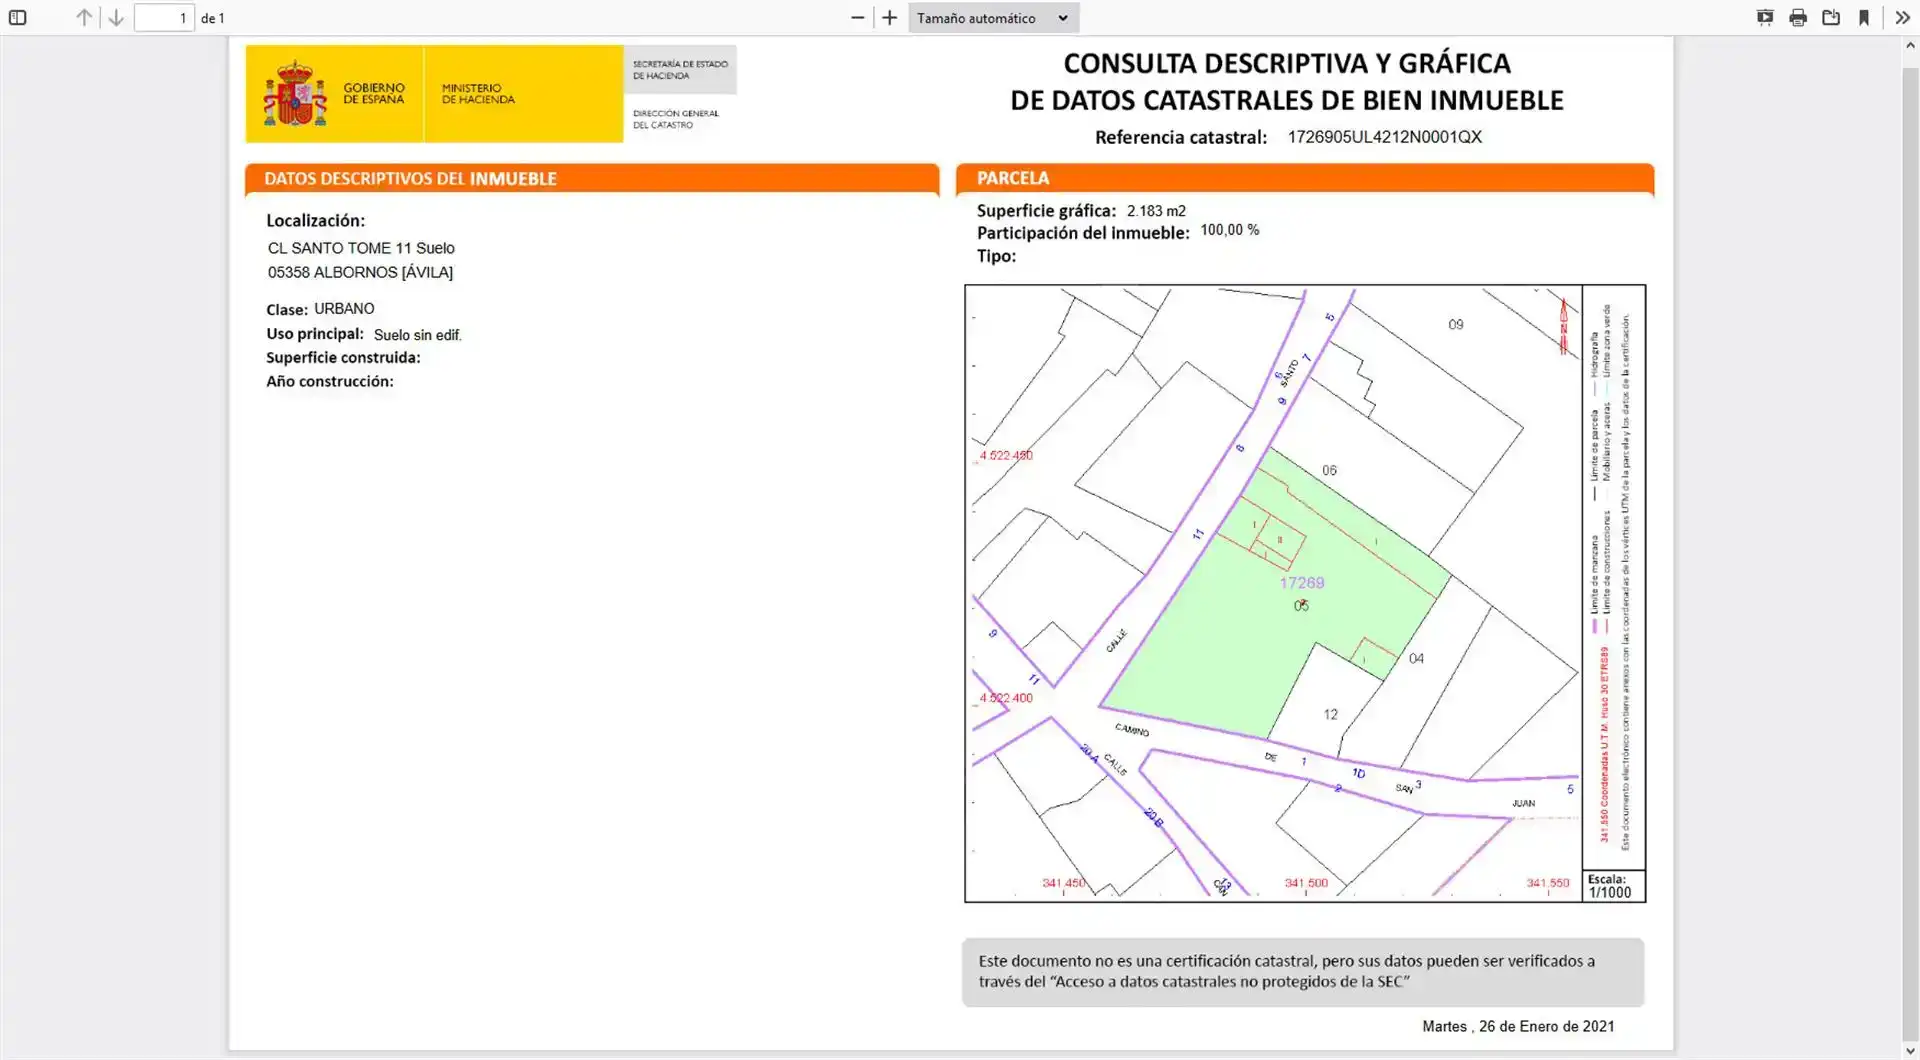The height and width of the screenshot is (1060, 1920).
Task: Click the bookmark current view icon
Action: click(x=1864, y=18)
